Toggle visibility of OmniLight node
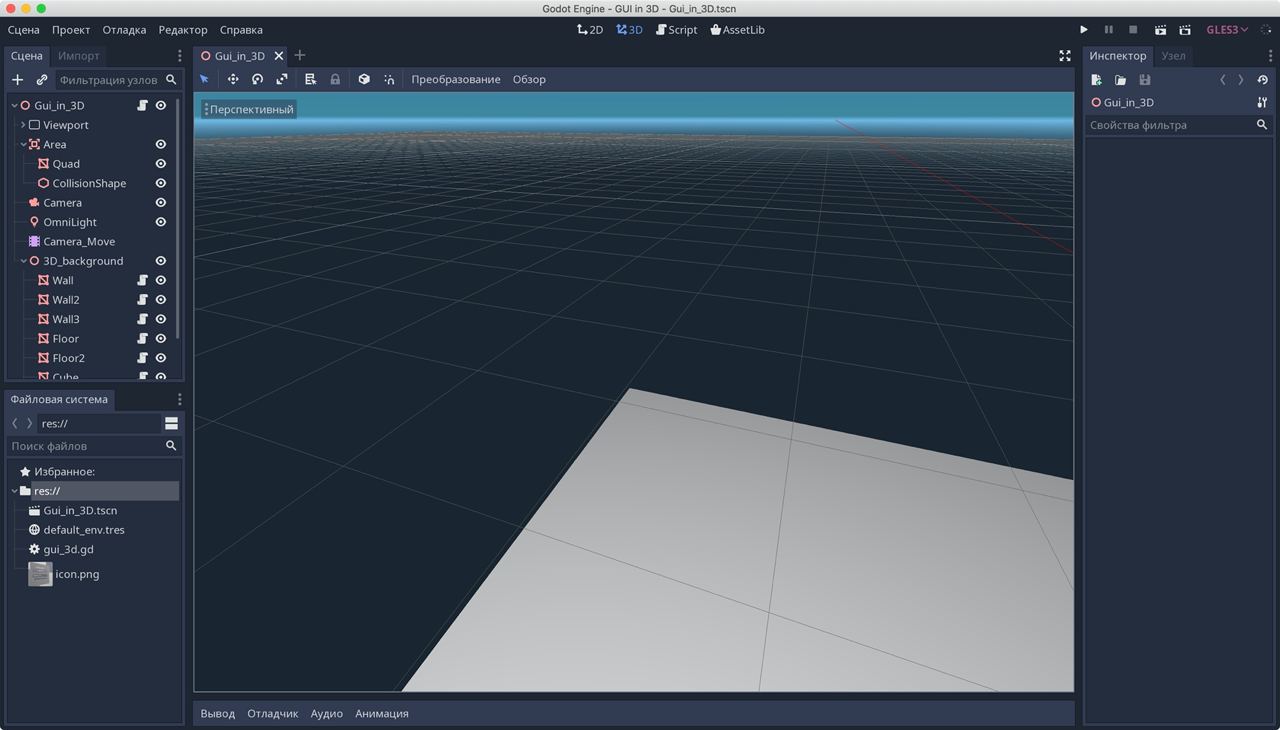The height and width of the screenshot is (730, 1280). tap(160, 222)
